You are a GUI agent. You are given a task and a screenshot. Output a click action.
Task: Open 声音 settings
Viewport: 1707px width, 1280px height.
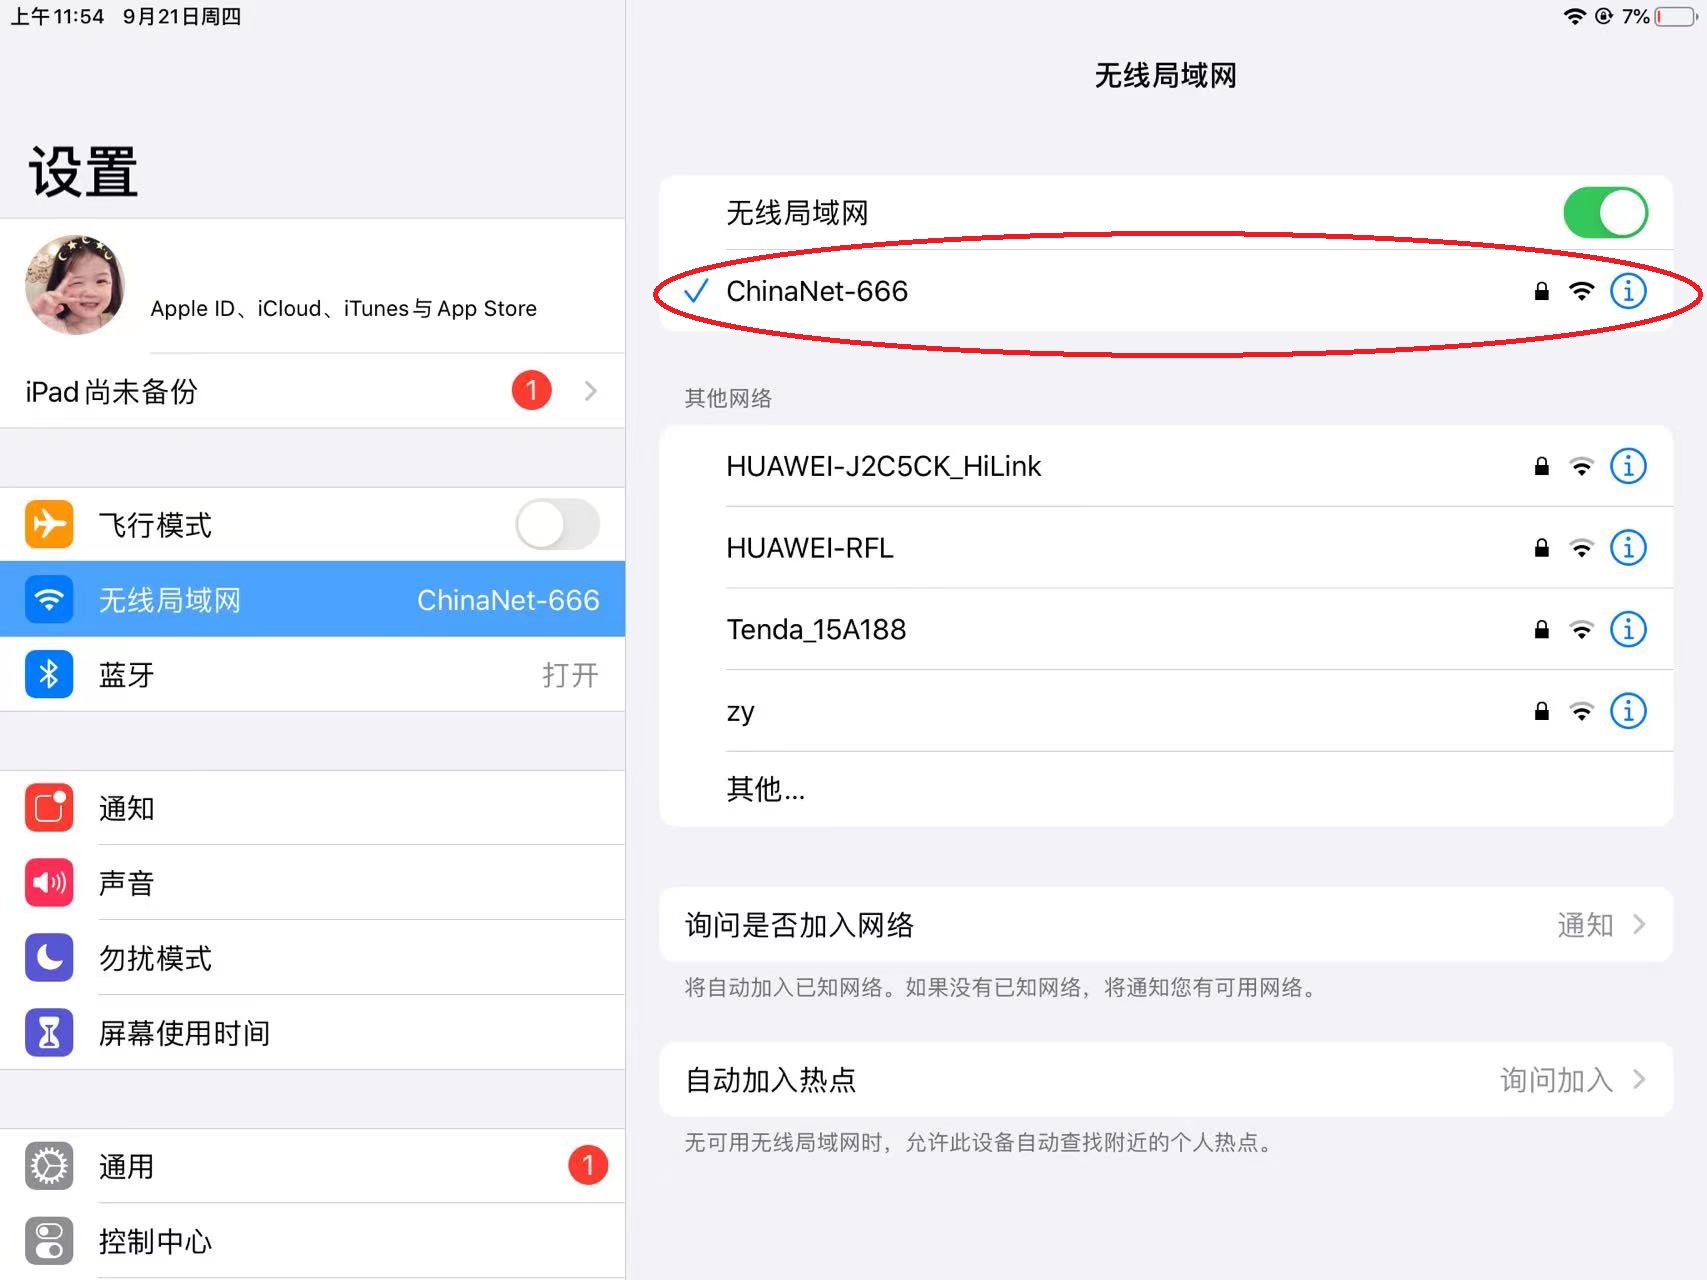pyautogui.click(x=312, y=883)
